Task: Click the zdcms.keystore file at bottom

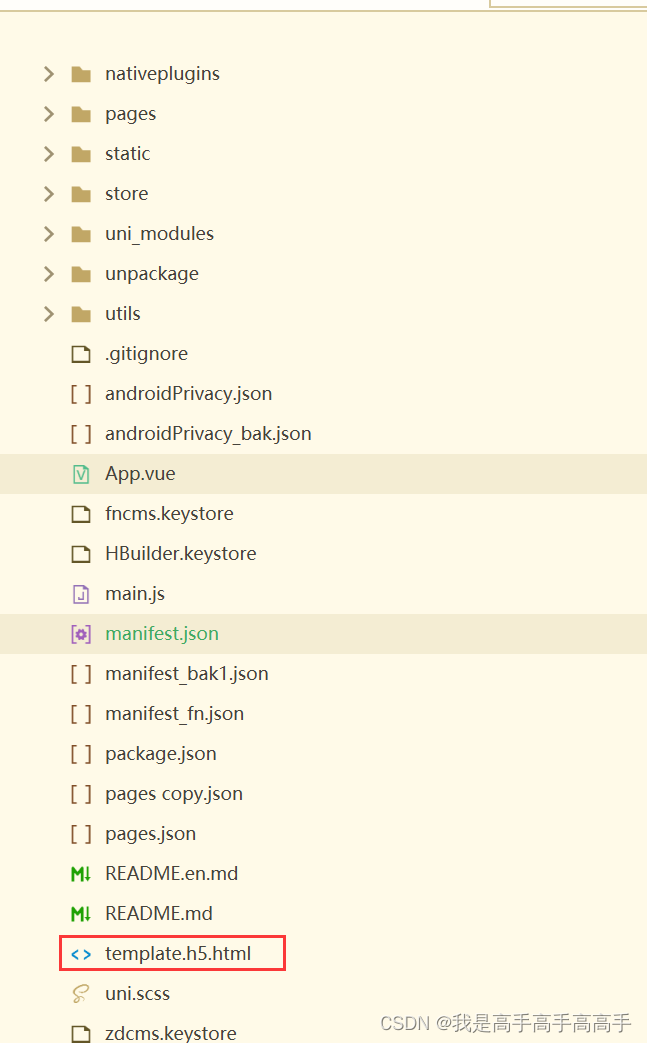Action: [x=171, y=1032]
